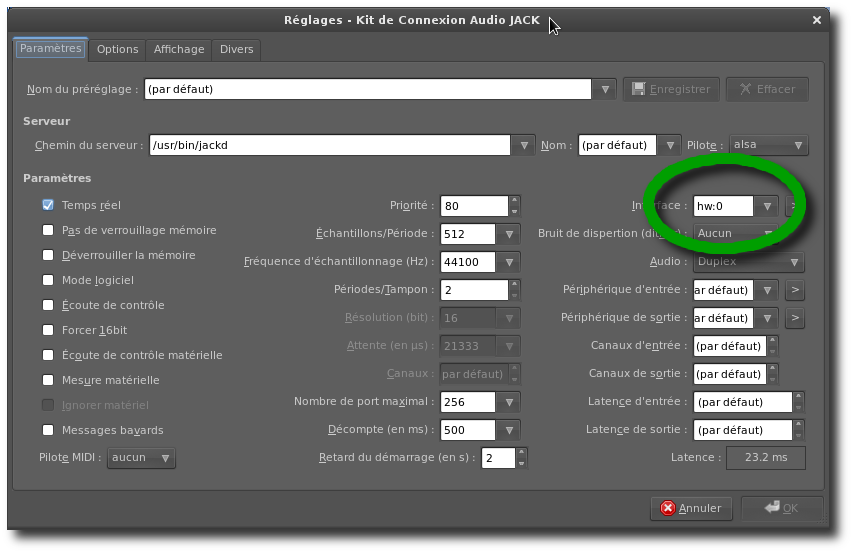Image resolution: width=853 pixels, height=553 pixels.
Task: Enable Mesure matérielle checkbox
Action: coord(48,380)
